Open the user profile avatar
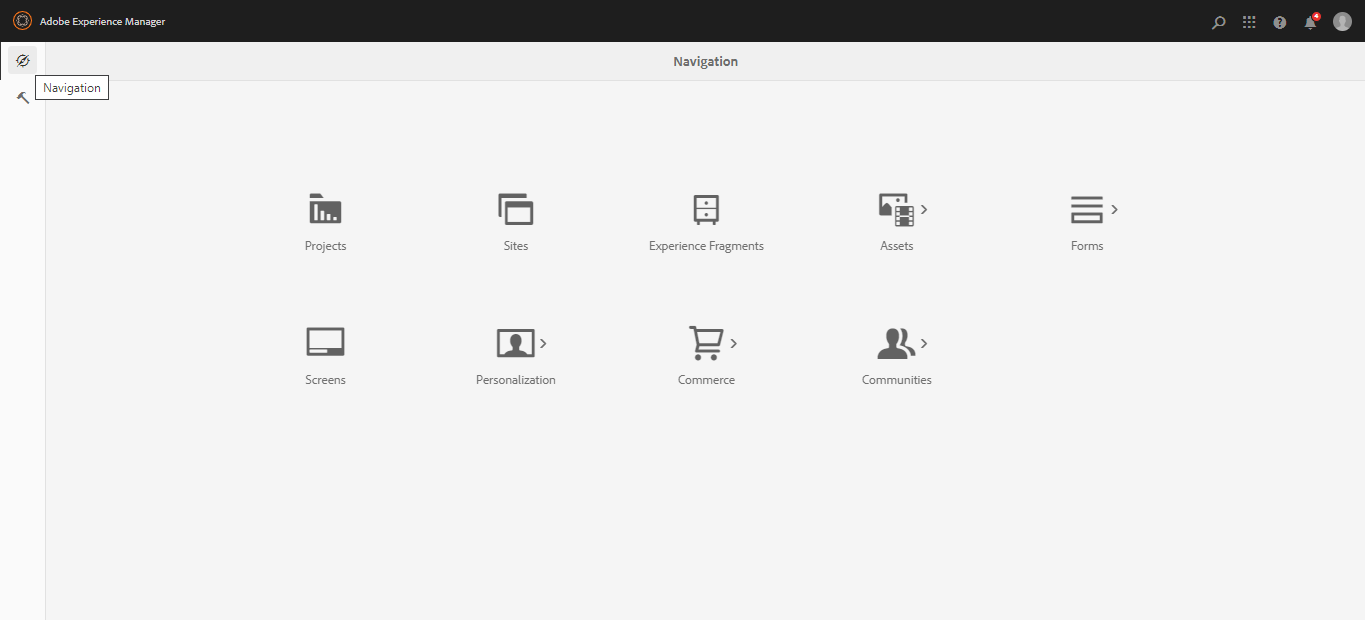The width and height of the screenshot is (1365, 620). pyautogui.click(x=1342, y=21)
